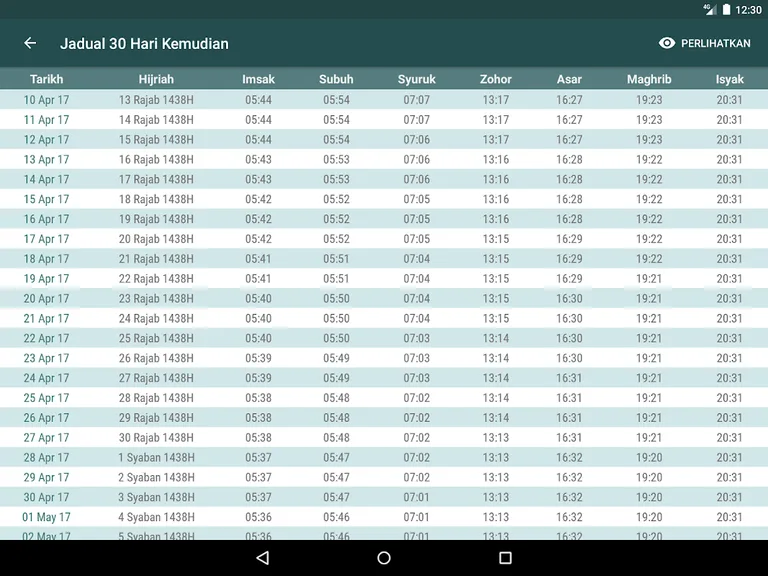Screen dimensions: 768x576
Task: Tap Subuh time in 14 Apr 17 row
Action: (336, 179)
